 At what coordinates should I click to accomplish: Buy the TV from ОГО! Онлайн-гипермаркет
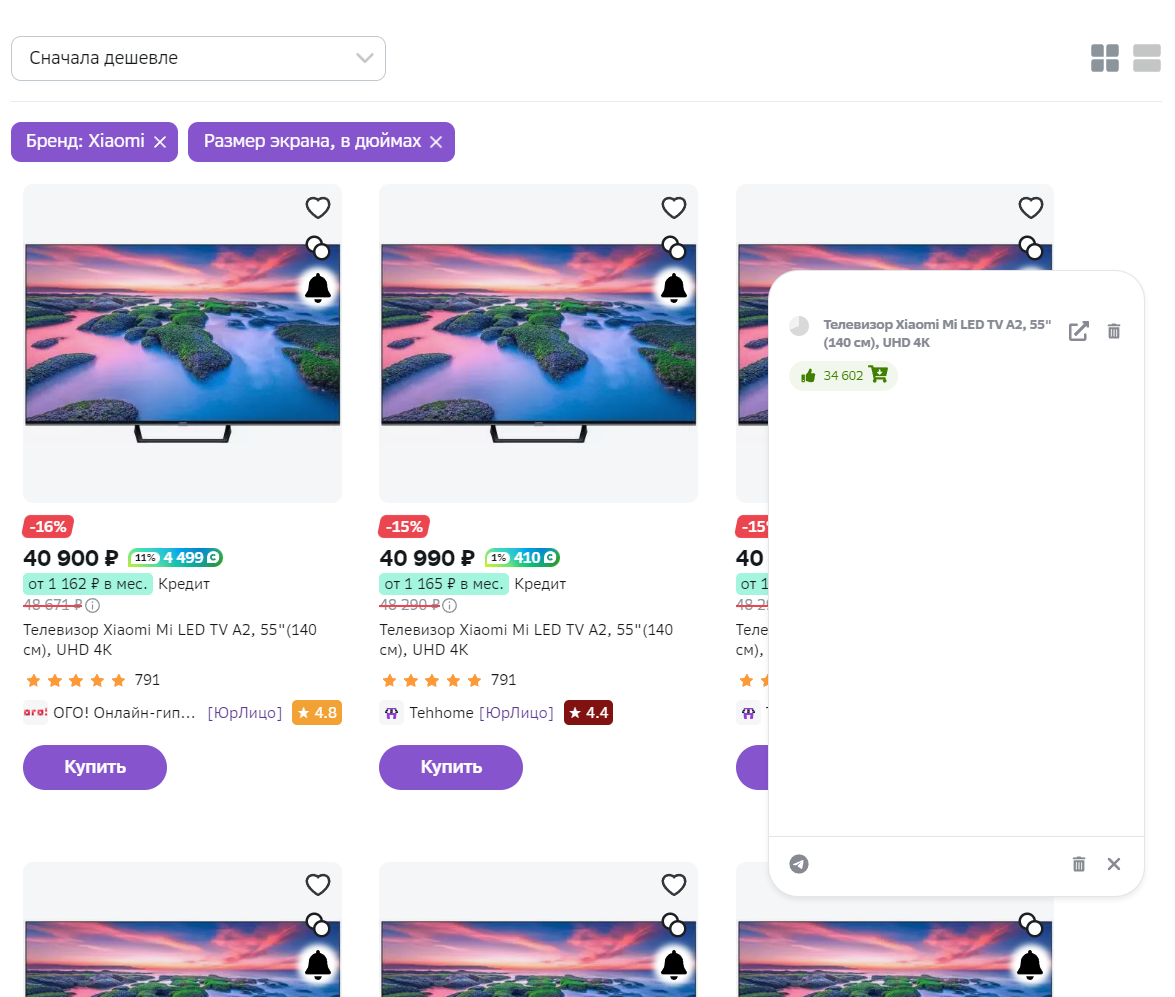coord(94,767)
